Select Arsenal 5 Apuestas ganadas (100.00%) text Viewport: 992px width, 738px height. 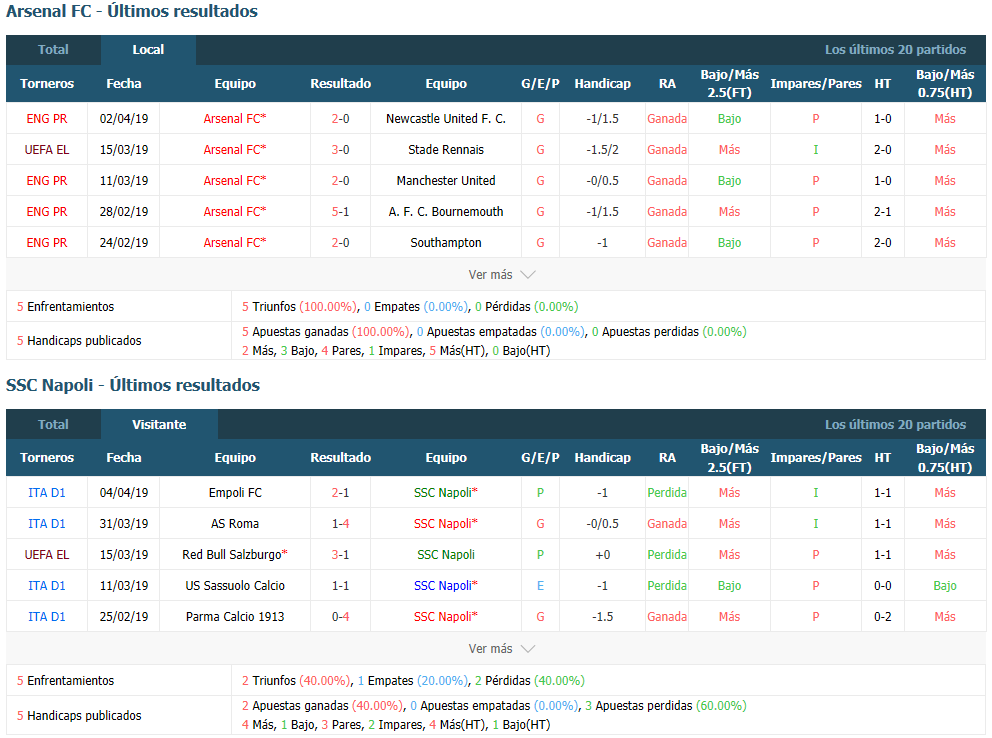(326, 332)
